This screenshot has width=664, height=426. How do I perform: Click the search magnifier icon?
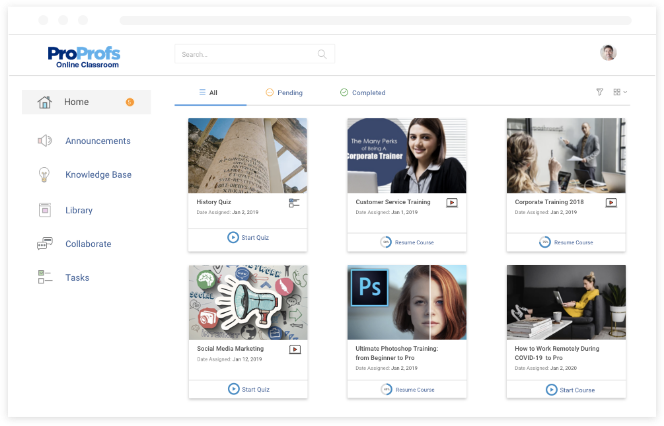(322, 54)
